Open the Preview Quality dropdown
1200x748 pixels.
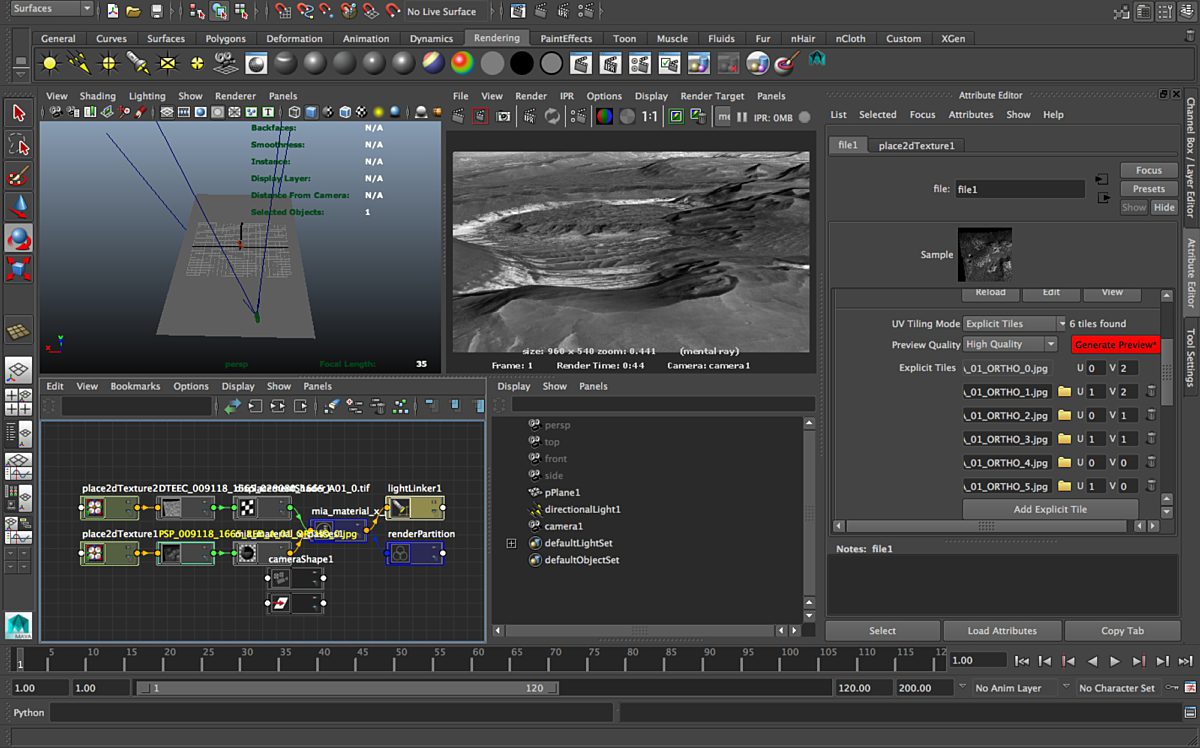pyautogui.click(x=1010, y=344)
